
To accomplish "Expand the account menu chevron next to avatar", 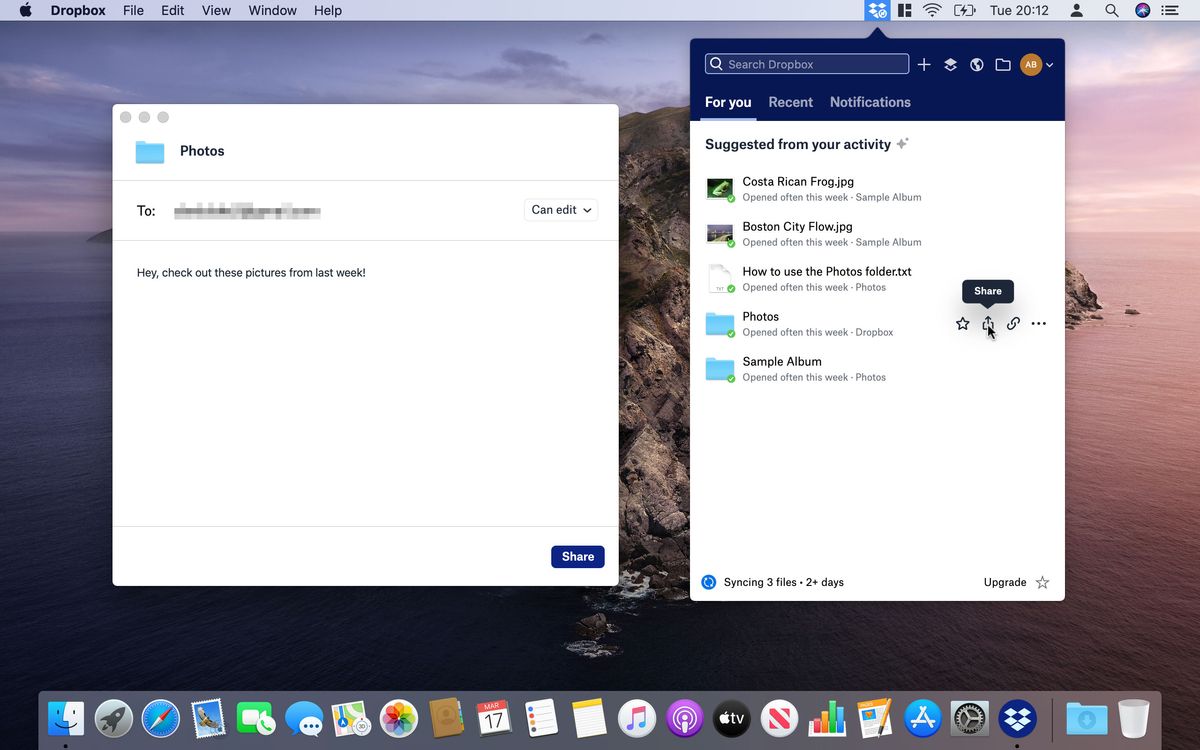I will [1048, 64].
